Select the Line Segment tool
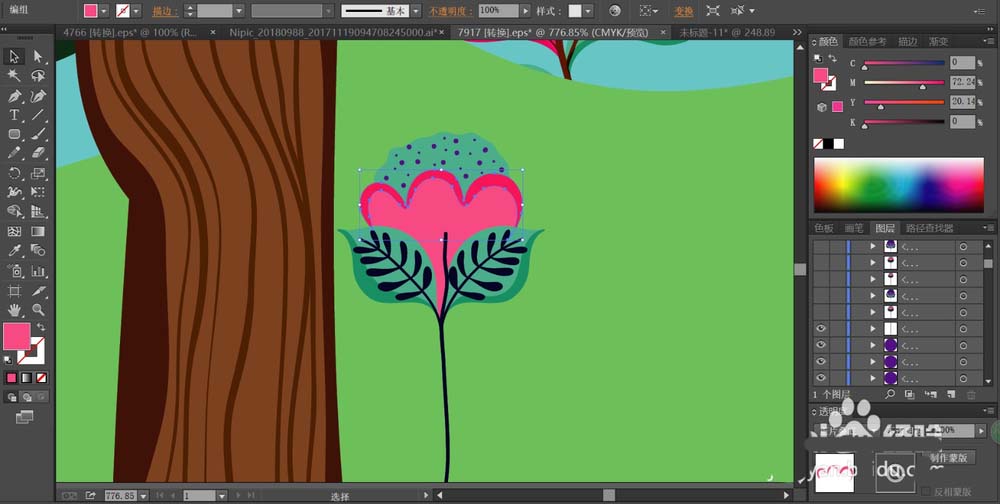 click(x=38, y=115)
